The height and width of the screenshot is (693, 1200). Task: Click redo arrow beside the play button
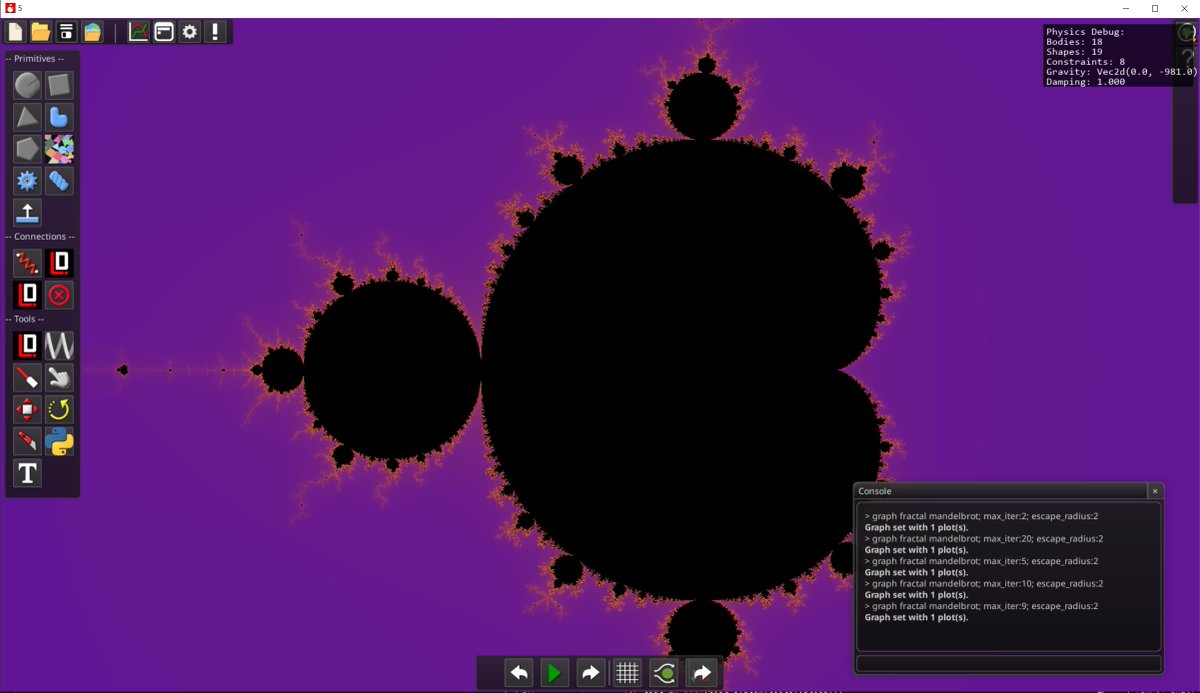point(591,673)
